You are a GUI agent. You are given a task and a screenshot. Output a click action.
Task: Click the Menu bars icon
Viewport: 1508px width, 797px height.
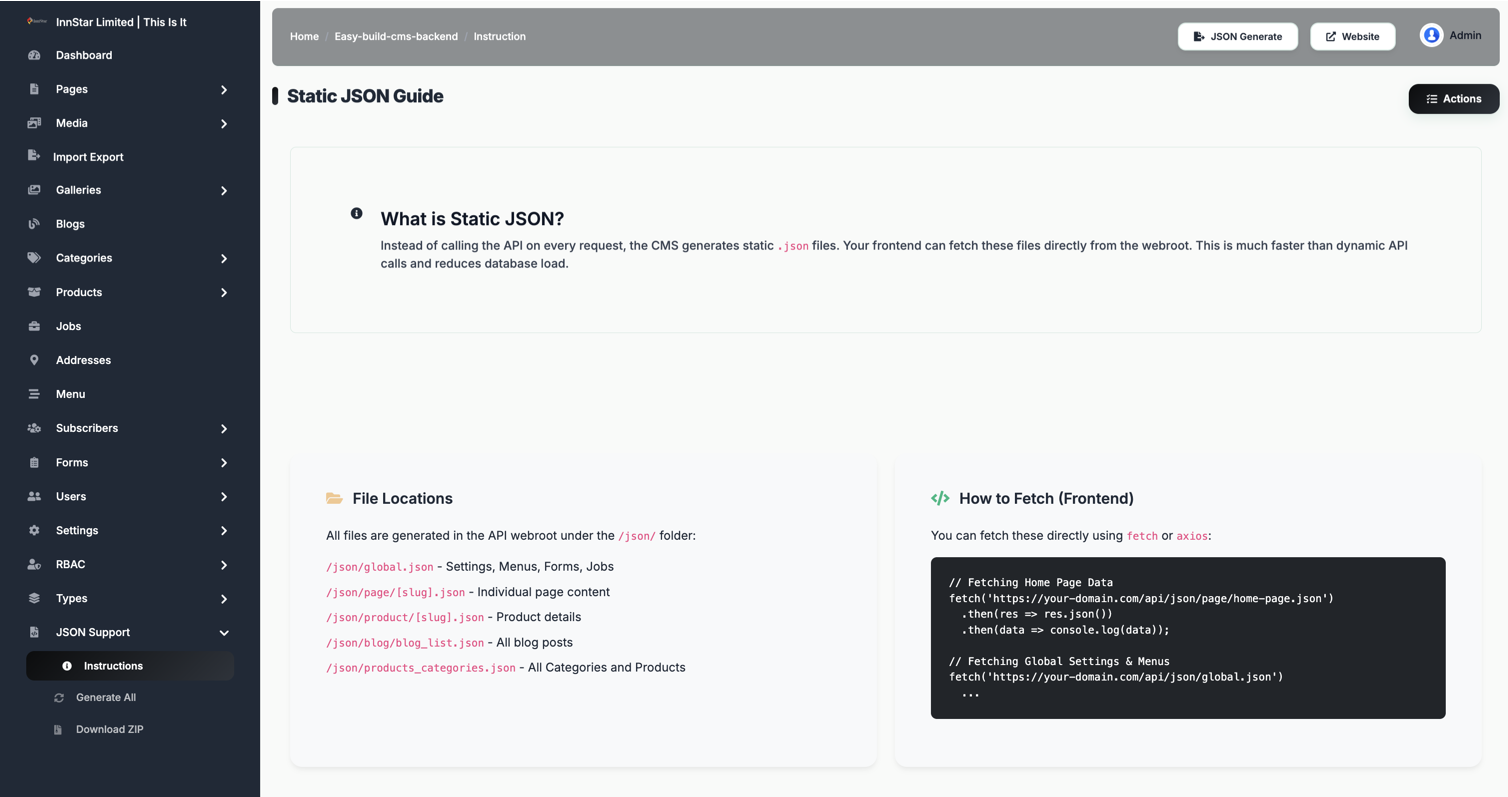34,394
